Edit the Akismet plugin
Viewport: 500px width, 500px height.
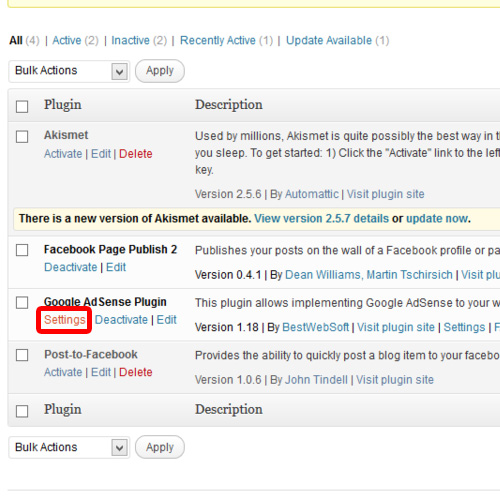pos(101,154)
